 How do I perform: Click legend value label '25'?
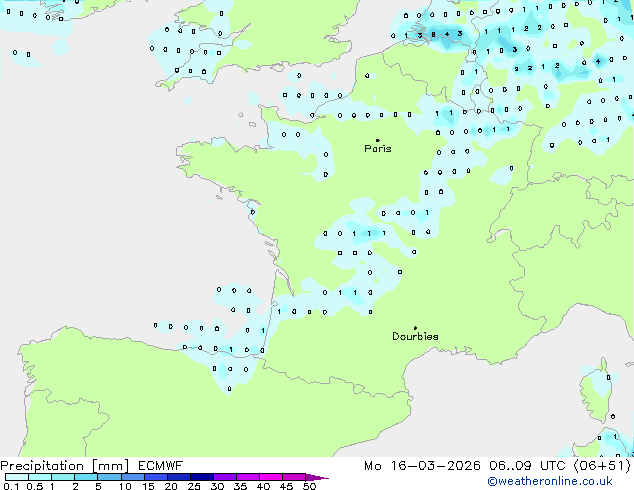coord(194,486)
